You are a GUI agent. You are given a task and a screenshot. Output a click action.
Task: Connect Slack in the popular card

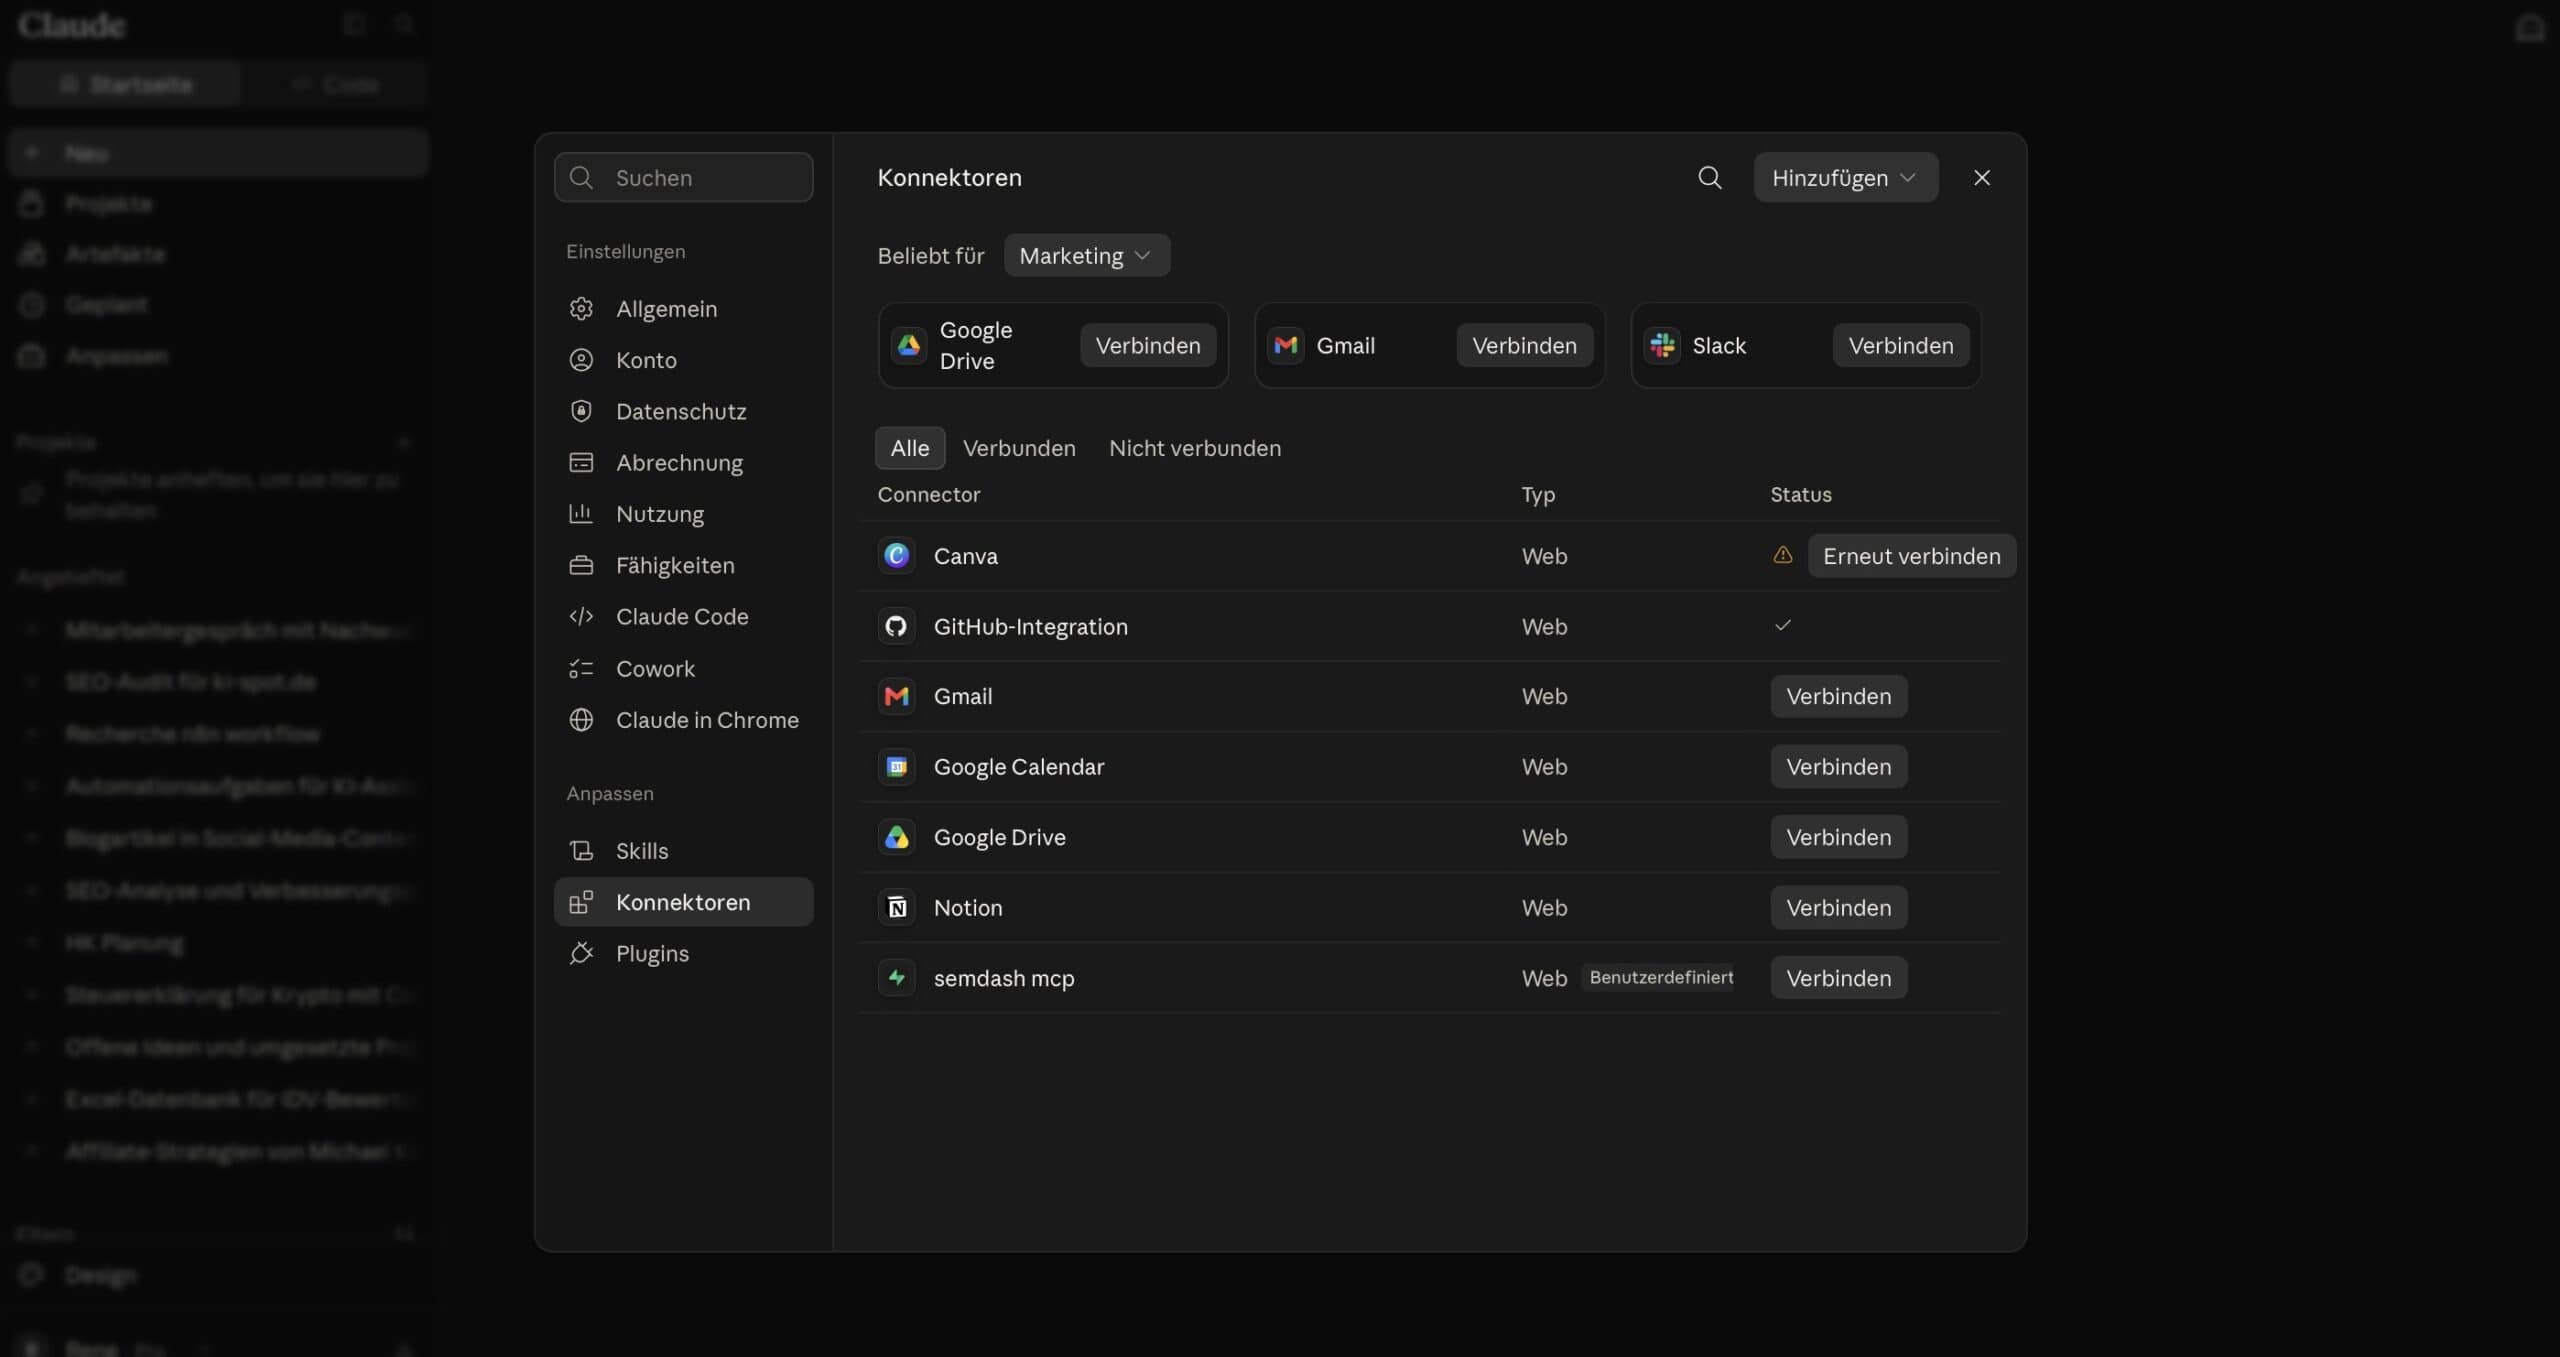click(x=1900, y=346)
